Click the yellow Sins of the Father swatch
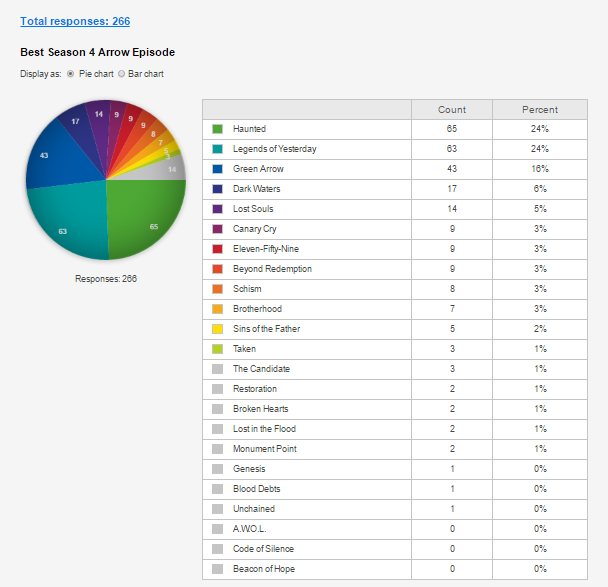 click(218, 329)
